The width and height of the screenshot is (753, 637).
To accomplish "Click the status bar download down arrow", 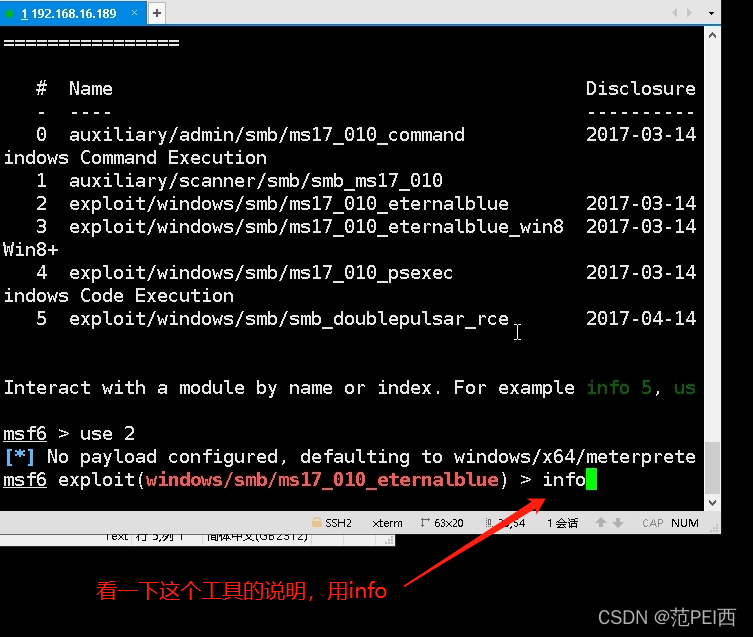I will 618,522.
